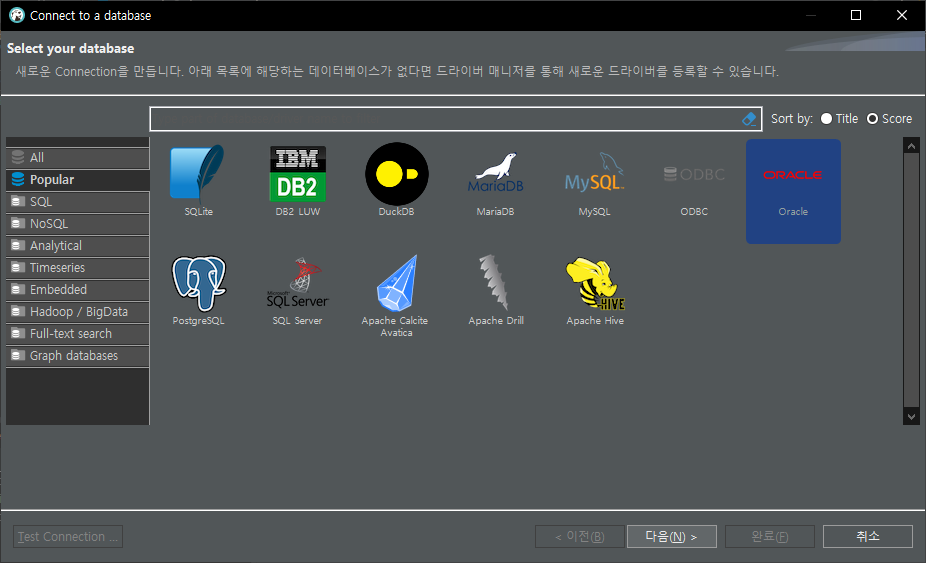Click the 이전(B) back button
This screenshot has width=926, height=563.
pyautogui.click(x=579, y=536)
